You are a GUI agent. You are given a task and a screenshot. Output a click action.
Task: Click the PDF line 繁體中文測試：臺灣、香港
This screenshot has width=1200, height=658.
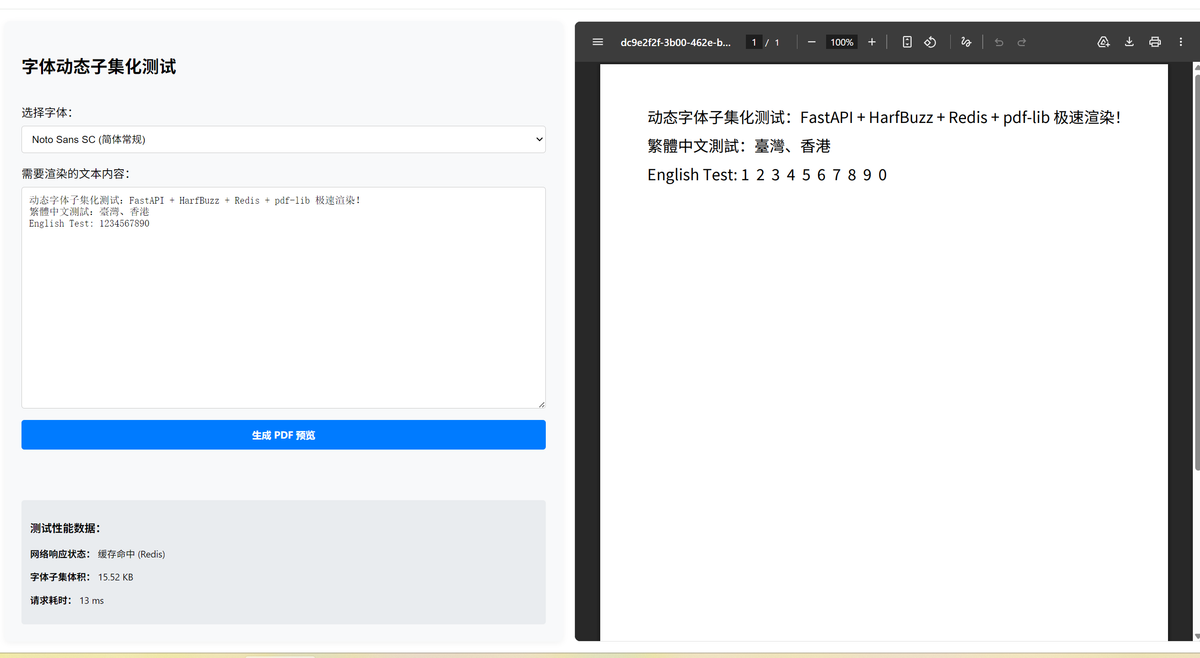739,146
